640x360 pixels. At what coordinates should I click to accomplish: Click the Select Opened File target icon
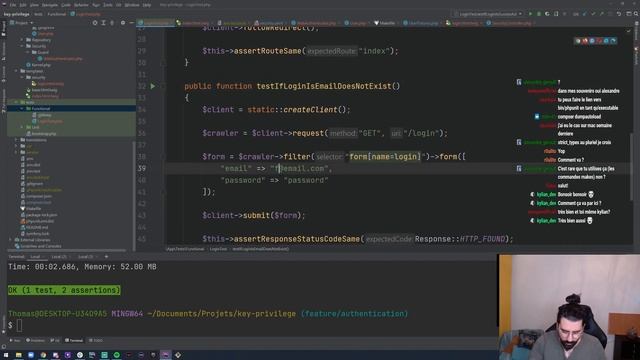point(95,23)
